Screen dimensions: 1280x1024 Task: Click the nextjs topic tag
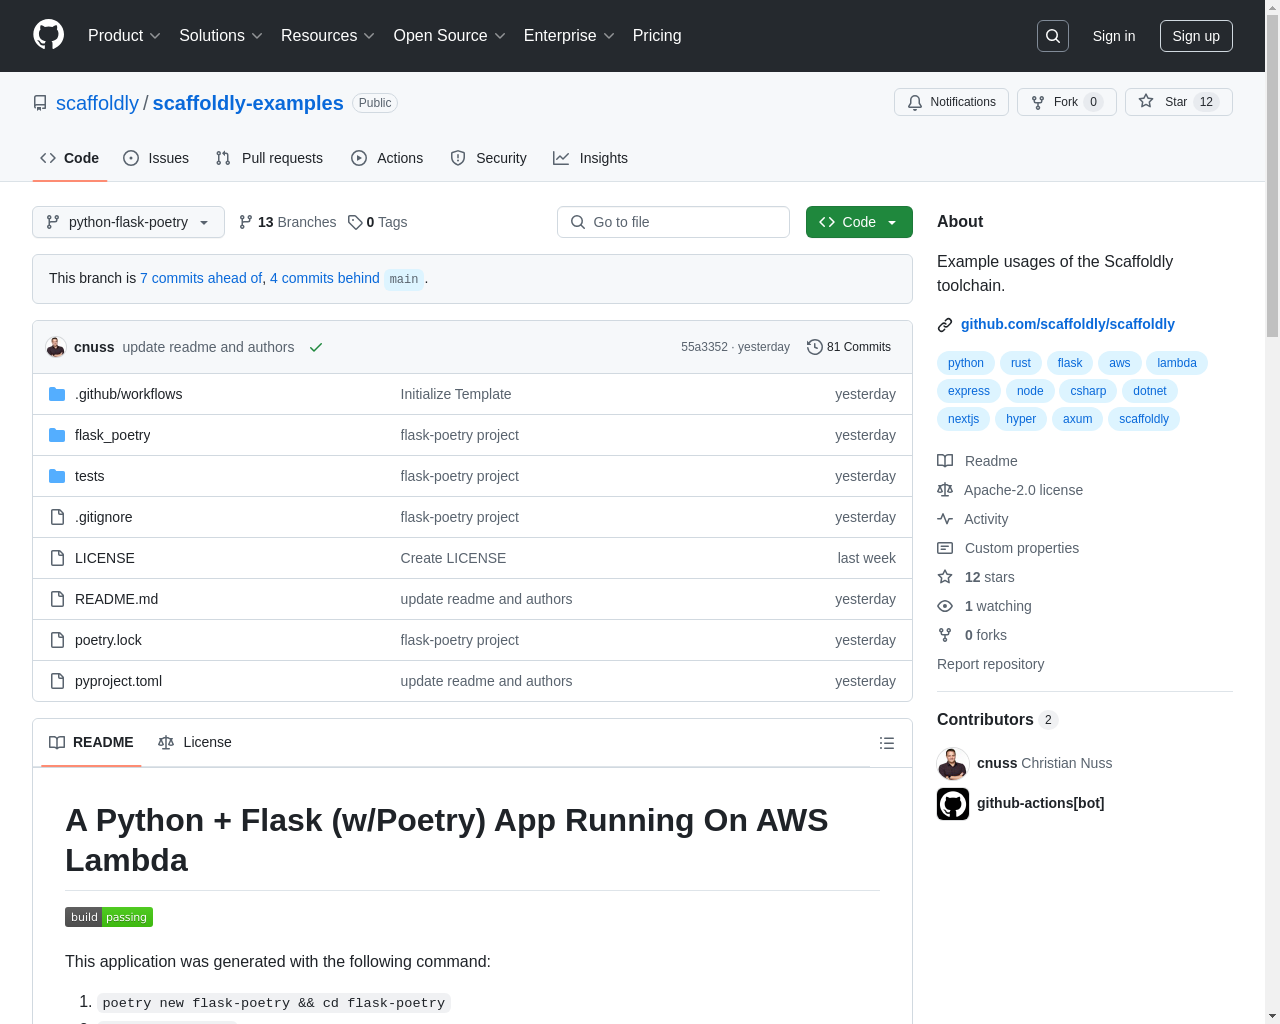964,419
